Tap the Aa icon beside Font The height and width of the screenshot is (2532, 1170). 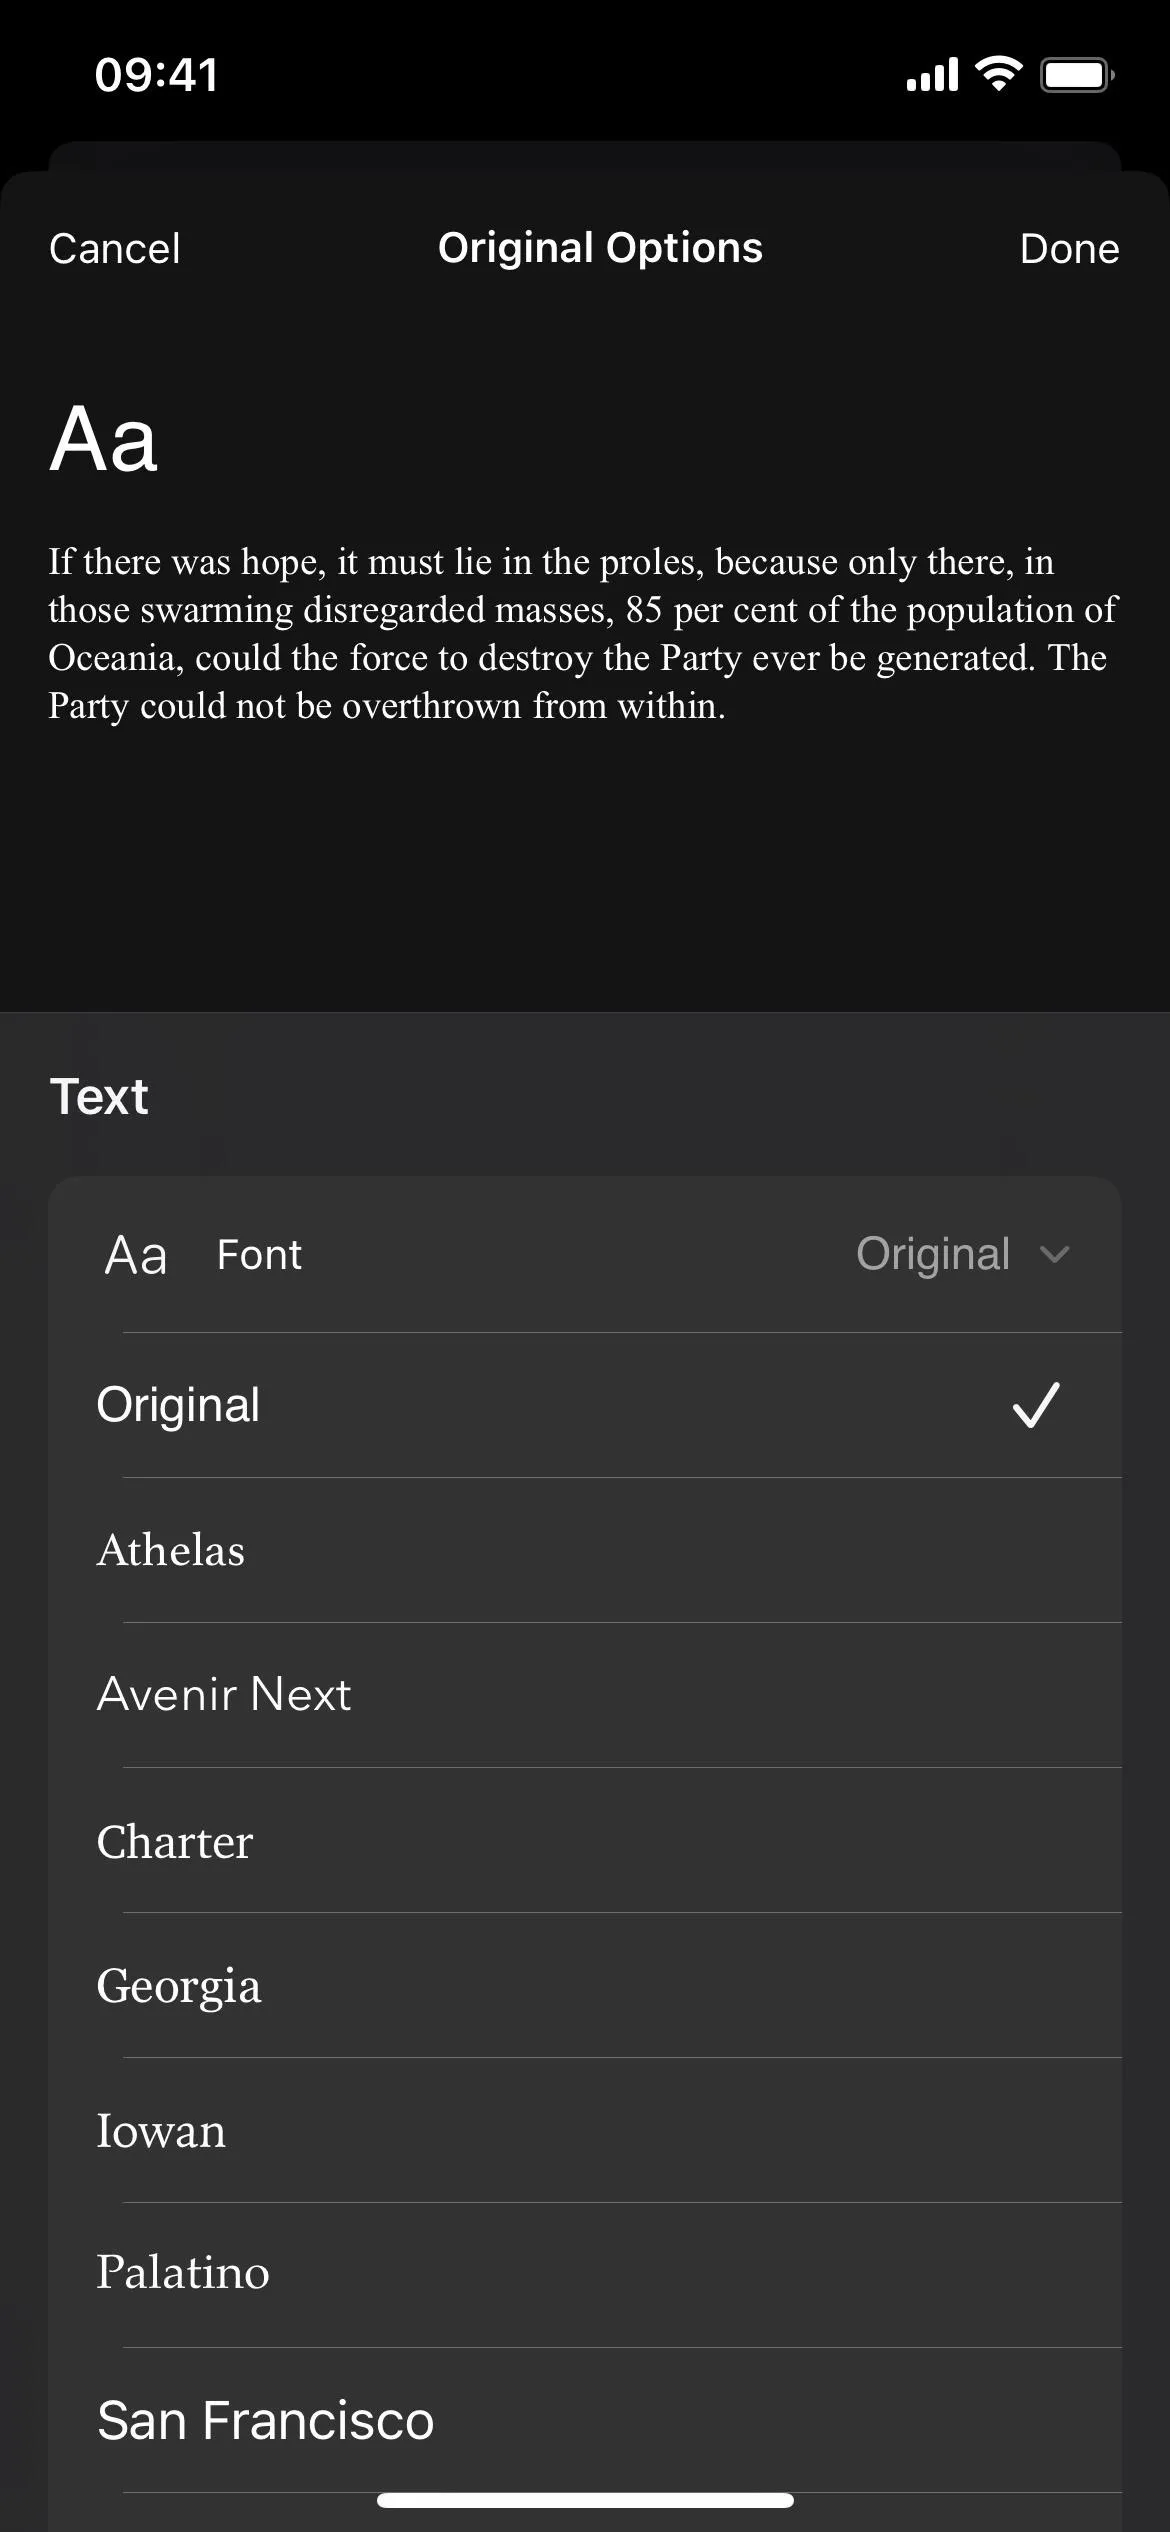136,1255
